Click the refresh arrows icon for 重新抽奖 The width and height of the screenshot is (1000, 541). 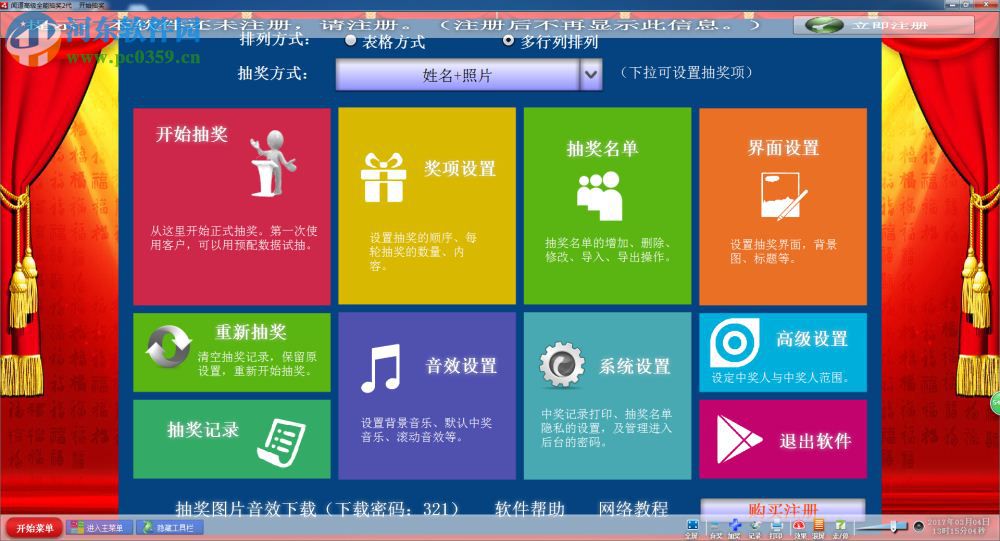coord(168,346)
